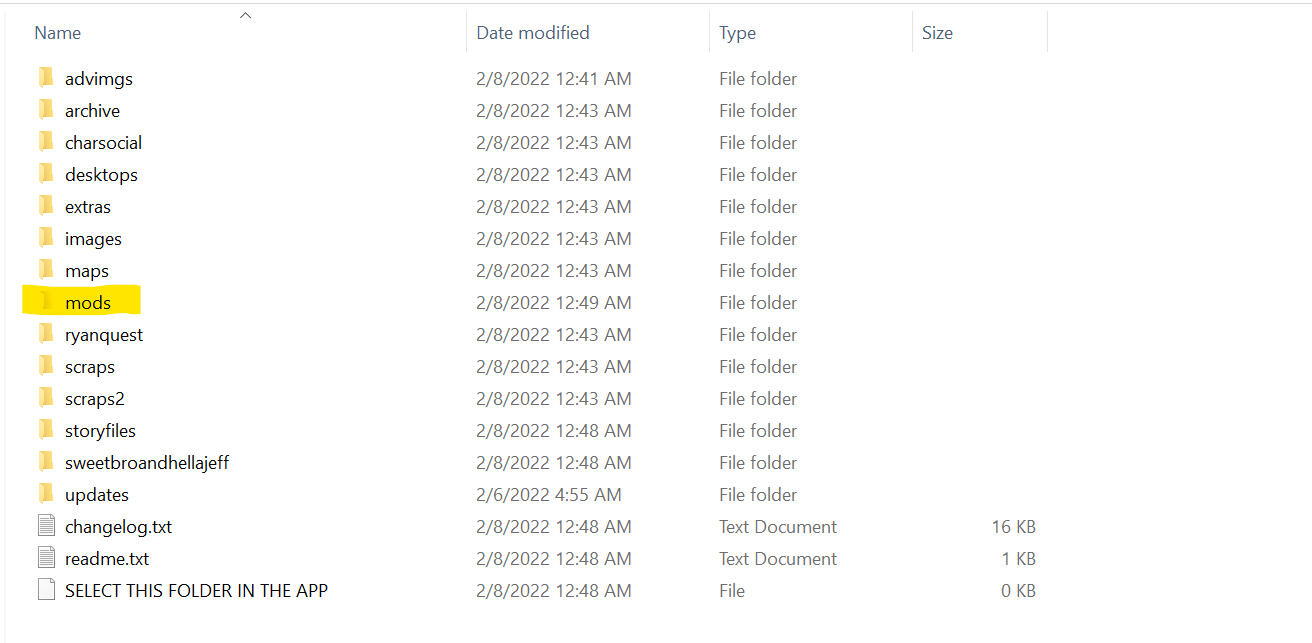Click the maps folder icon

(45, 270)
